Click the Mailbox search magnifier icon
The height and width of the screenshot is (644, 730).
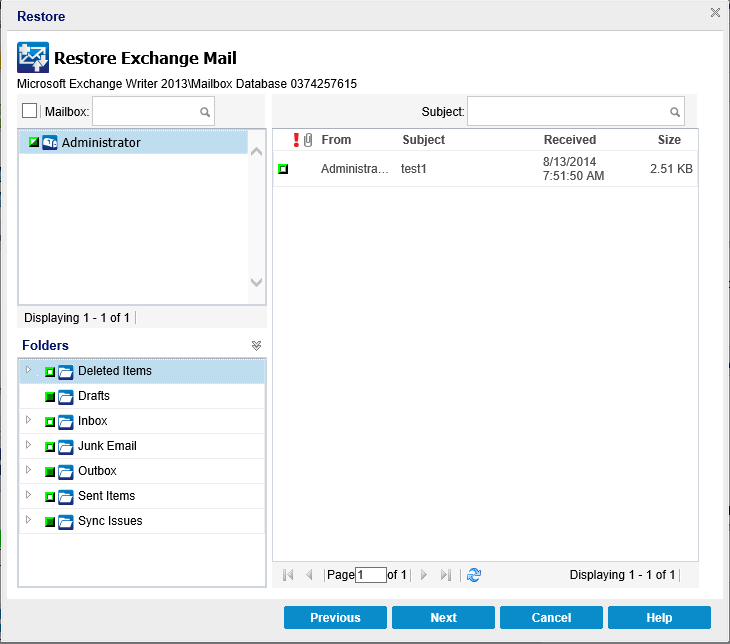point(204,112)
